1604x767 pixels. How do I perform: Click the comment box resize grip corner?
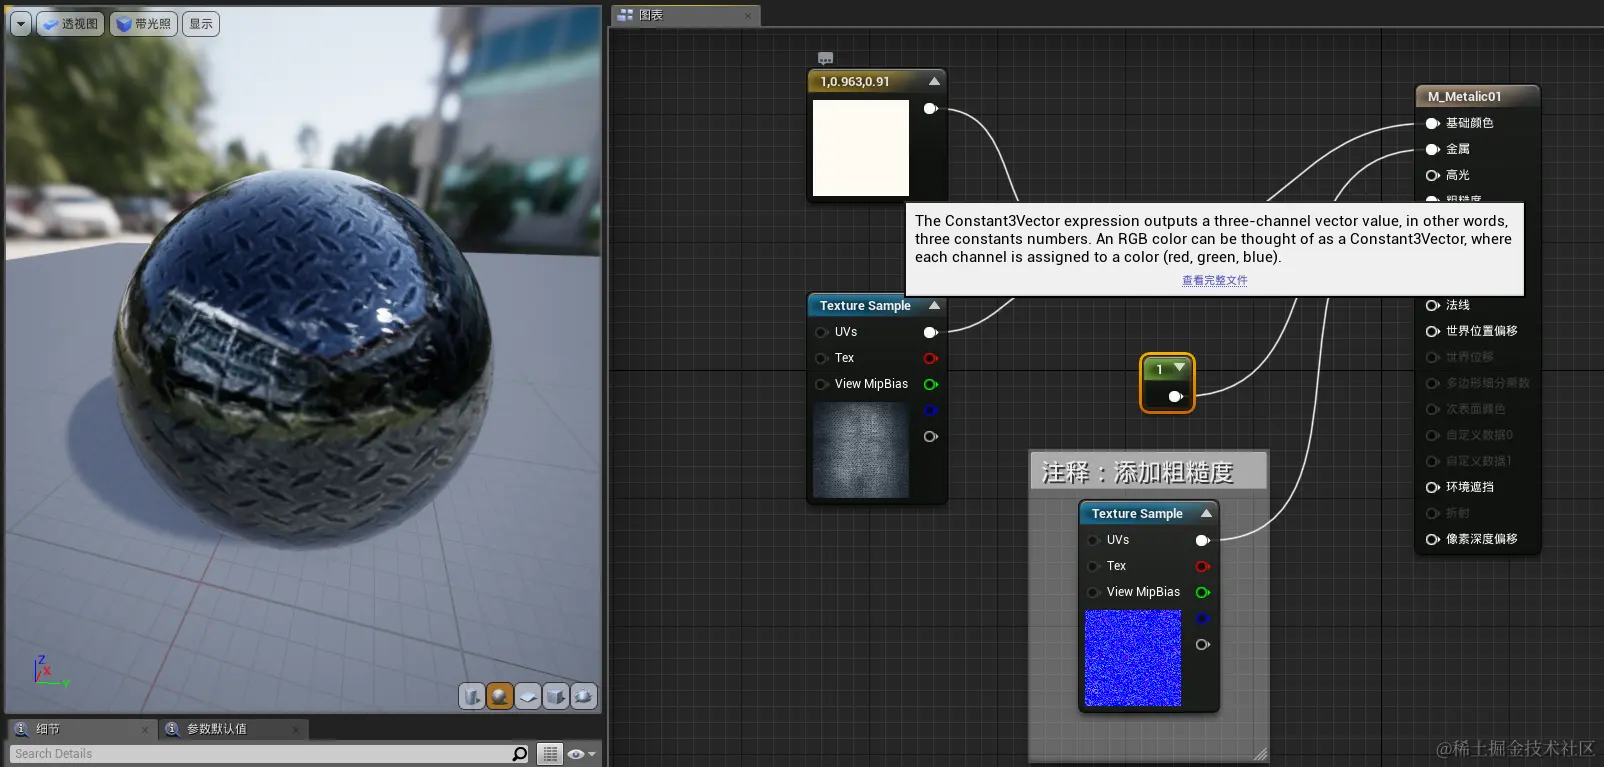(x=1260, y=754)
